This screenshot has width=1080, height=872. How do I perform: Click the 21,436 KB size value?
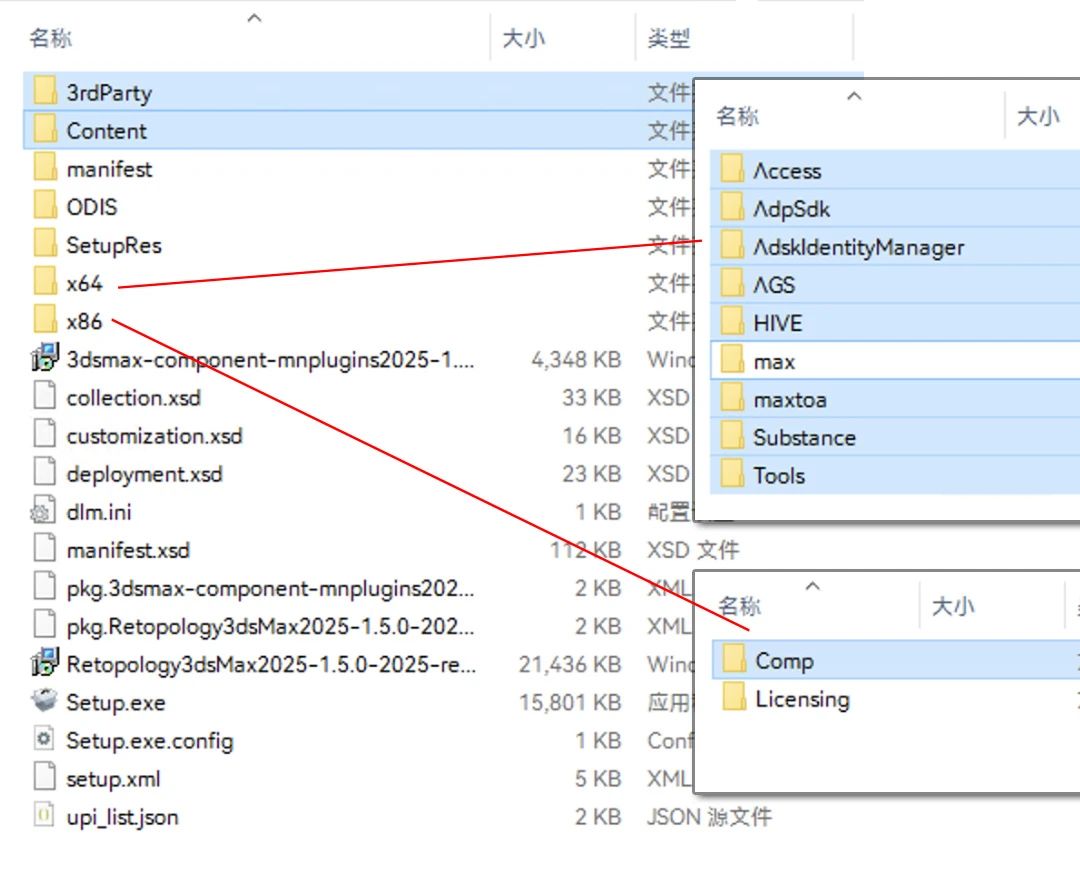570,665
